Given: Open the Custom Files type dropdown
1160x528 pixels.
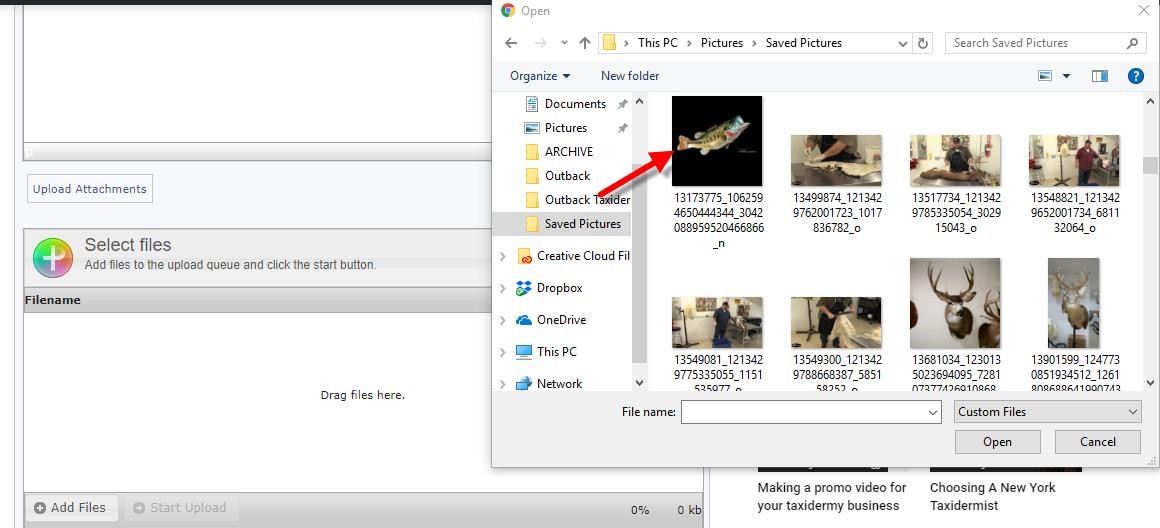Looking at the screenshot, I should [x=1046, y=412].
